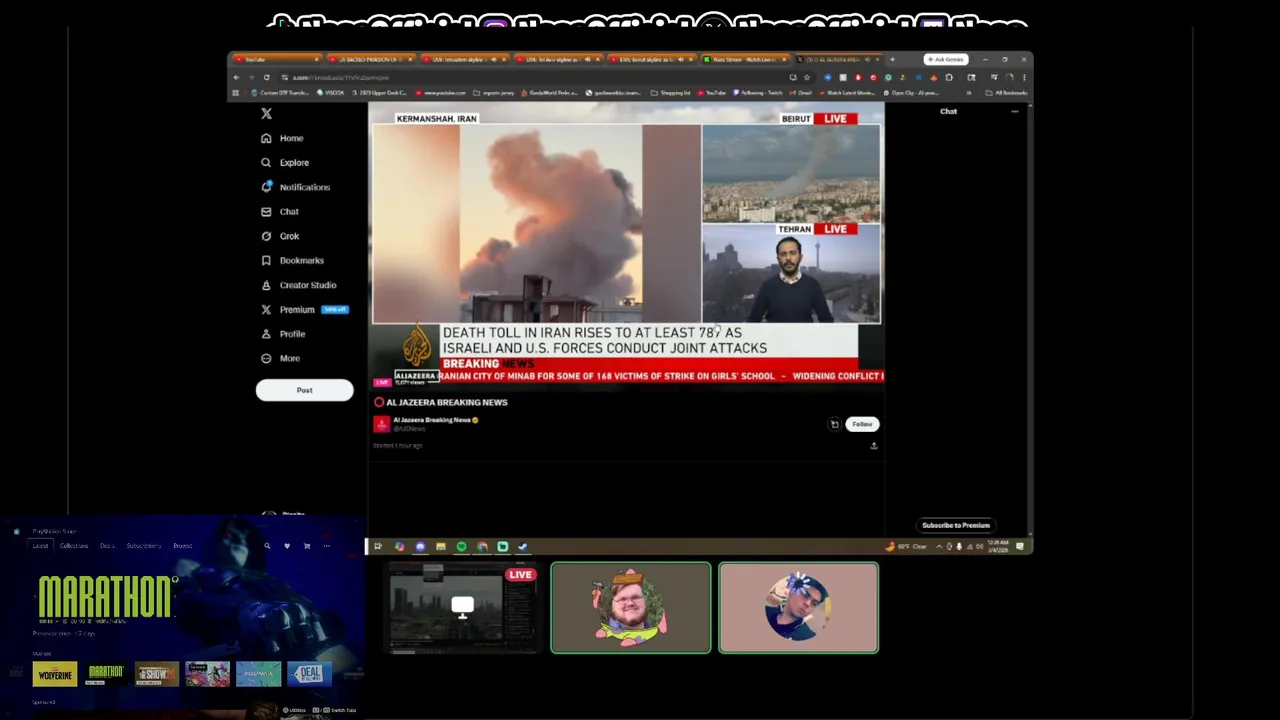Click the X logo in the sidebar

(266, 114)
